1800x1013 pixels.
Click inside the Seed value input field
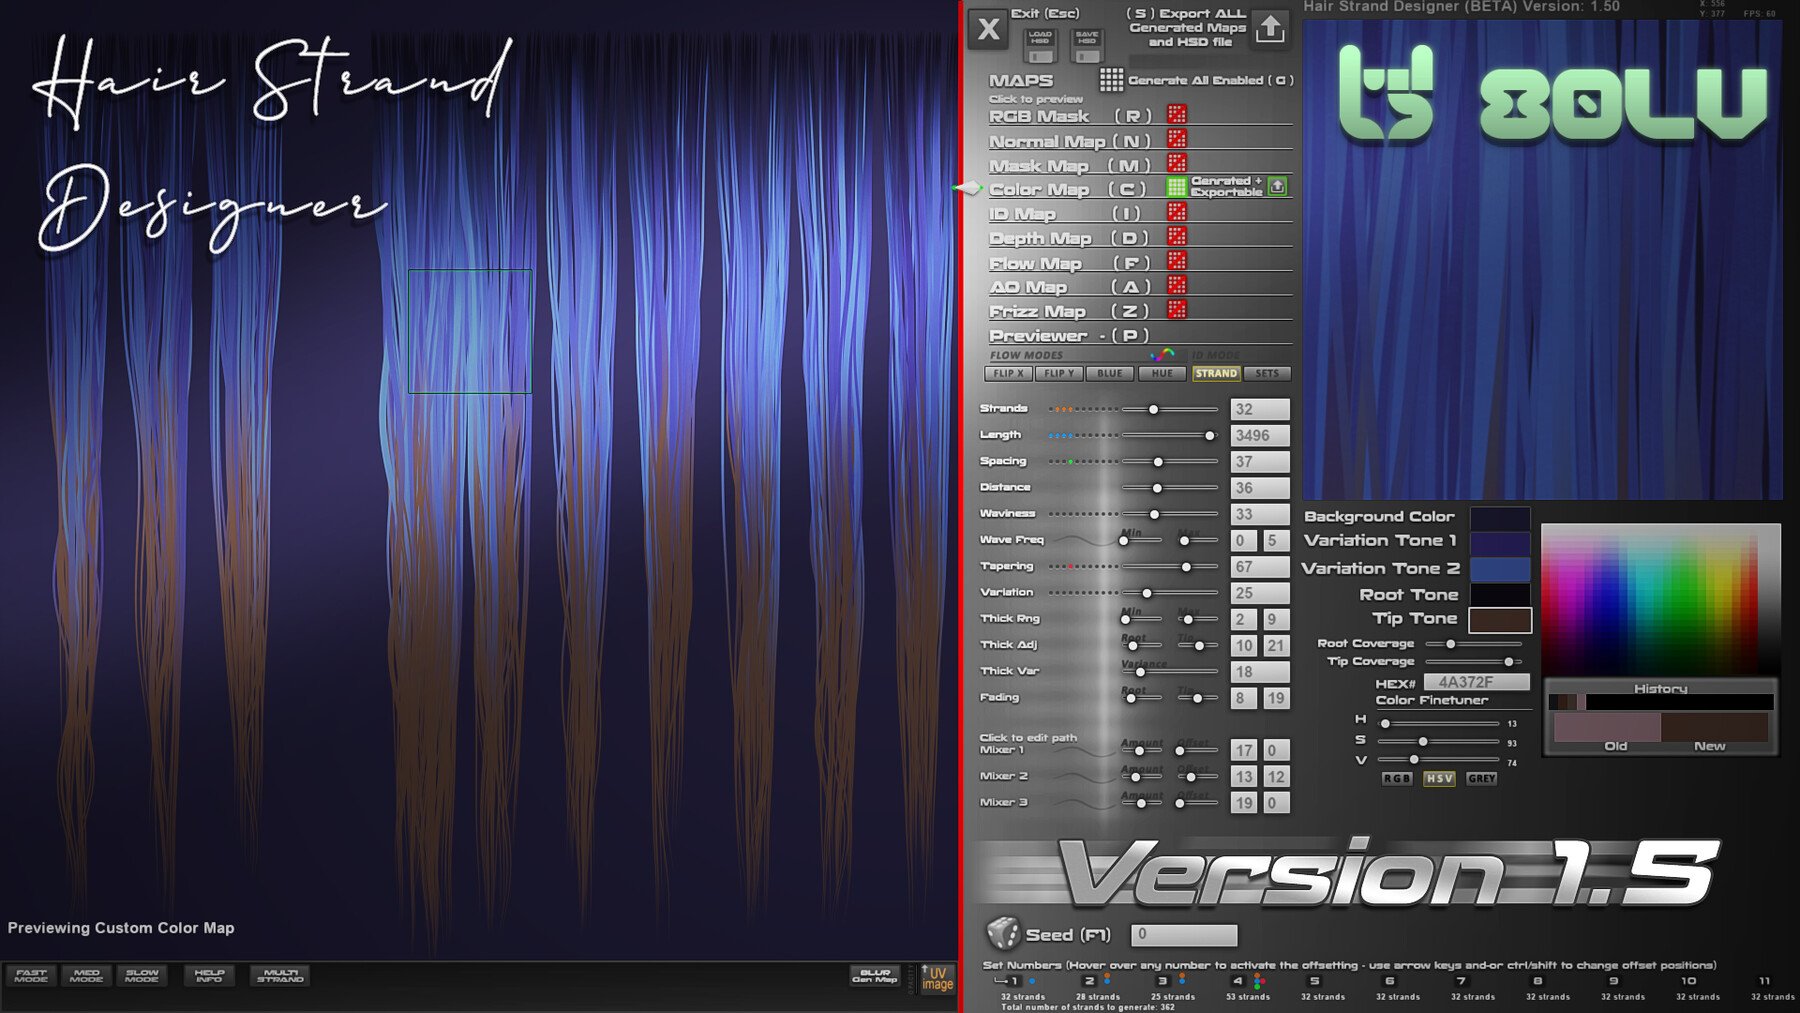[x=1184, y=934]
